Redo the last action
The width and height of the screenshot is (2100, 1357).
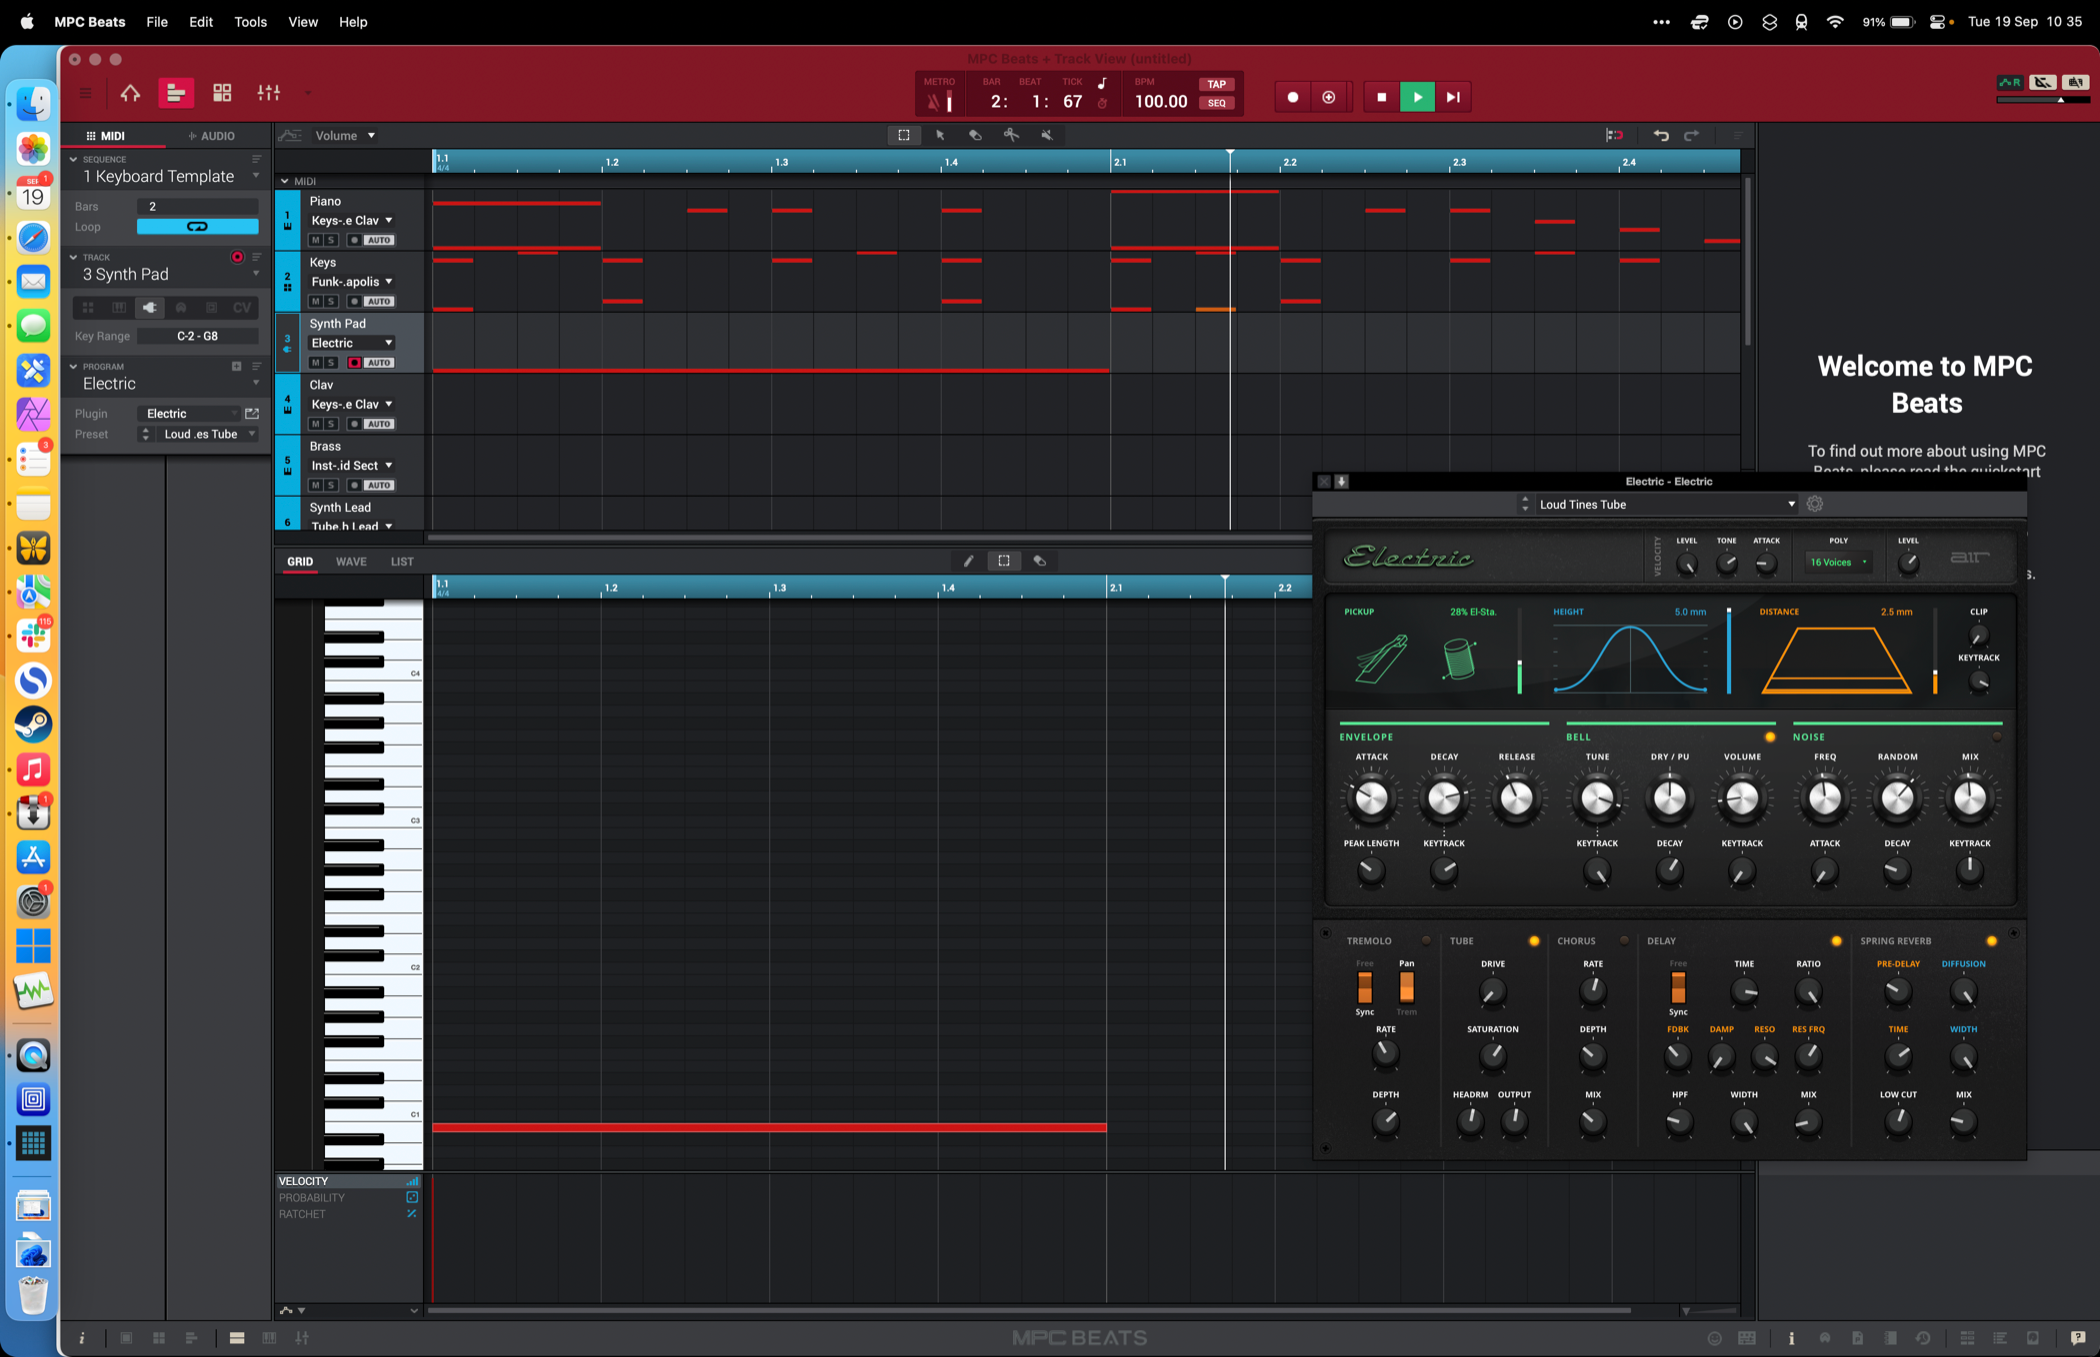1692,135
